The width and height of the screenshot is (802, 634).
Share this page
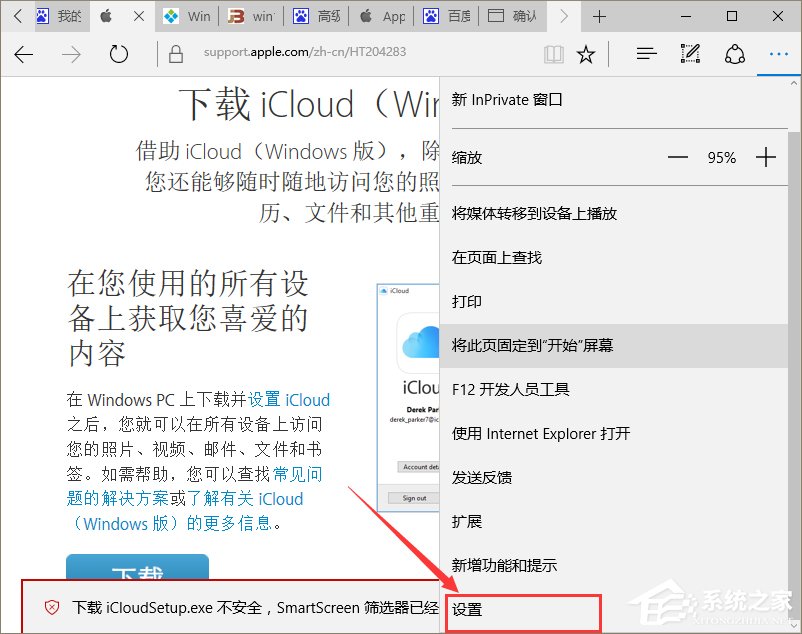735,54
